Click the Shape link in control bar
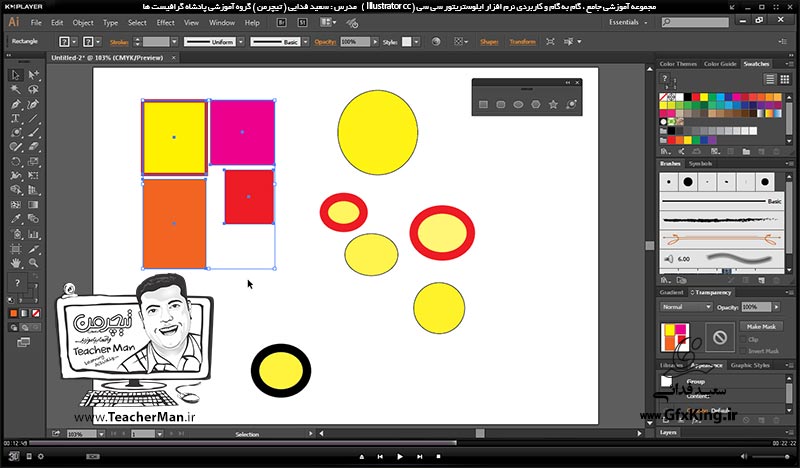This screenshot has height=468, width=800. click(489, 42)
